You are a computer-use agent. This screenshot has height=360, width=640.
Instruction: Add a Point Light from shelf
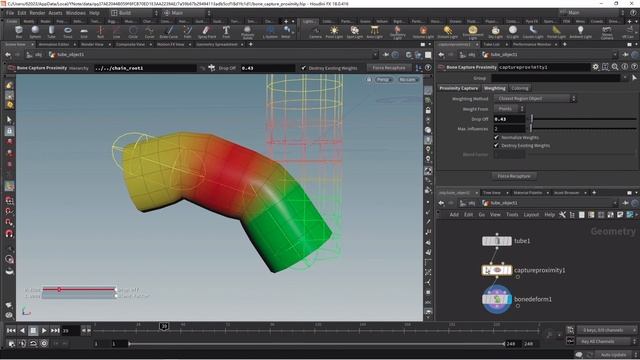pyautogui.click(x=334, y=32)
